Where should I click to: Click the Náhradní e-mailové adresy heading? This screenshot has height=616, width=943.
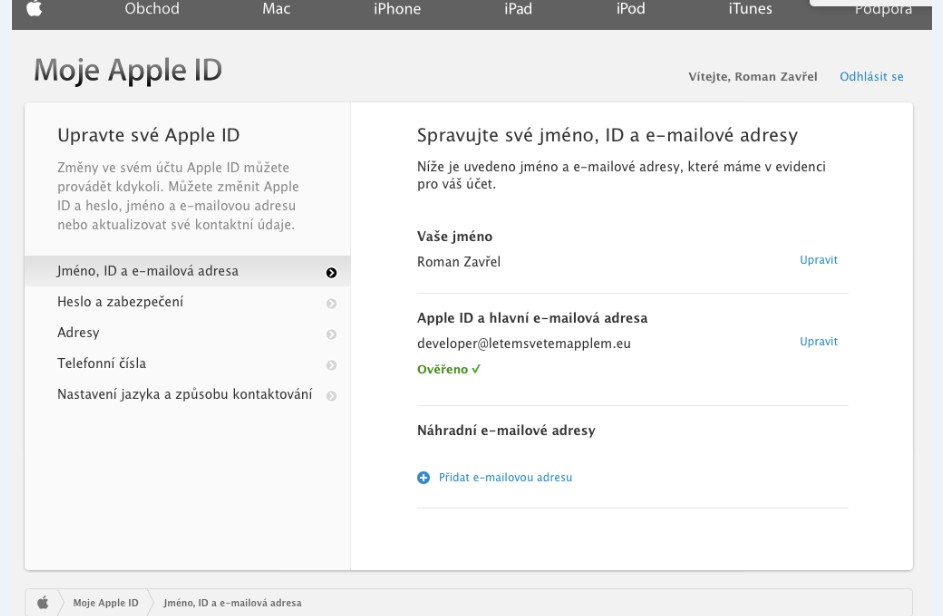pos(506,430)
